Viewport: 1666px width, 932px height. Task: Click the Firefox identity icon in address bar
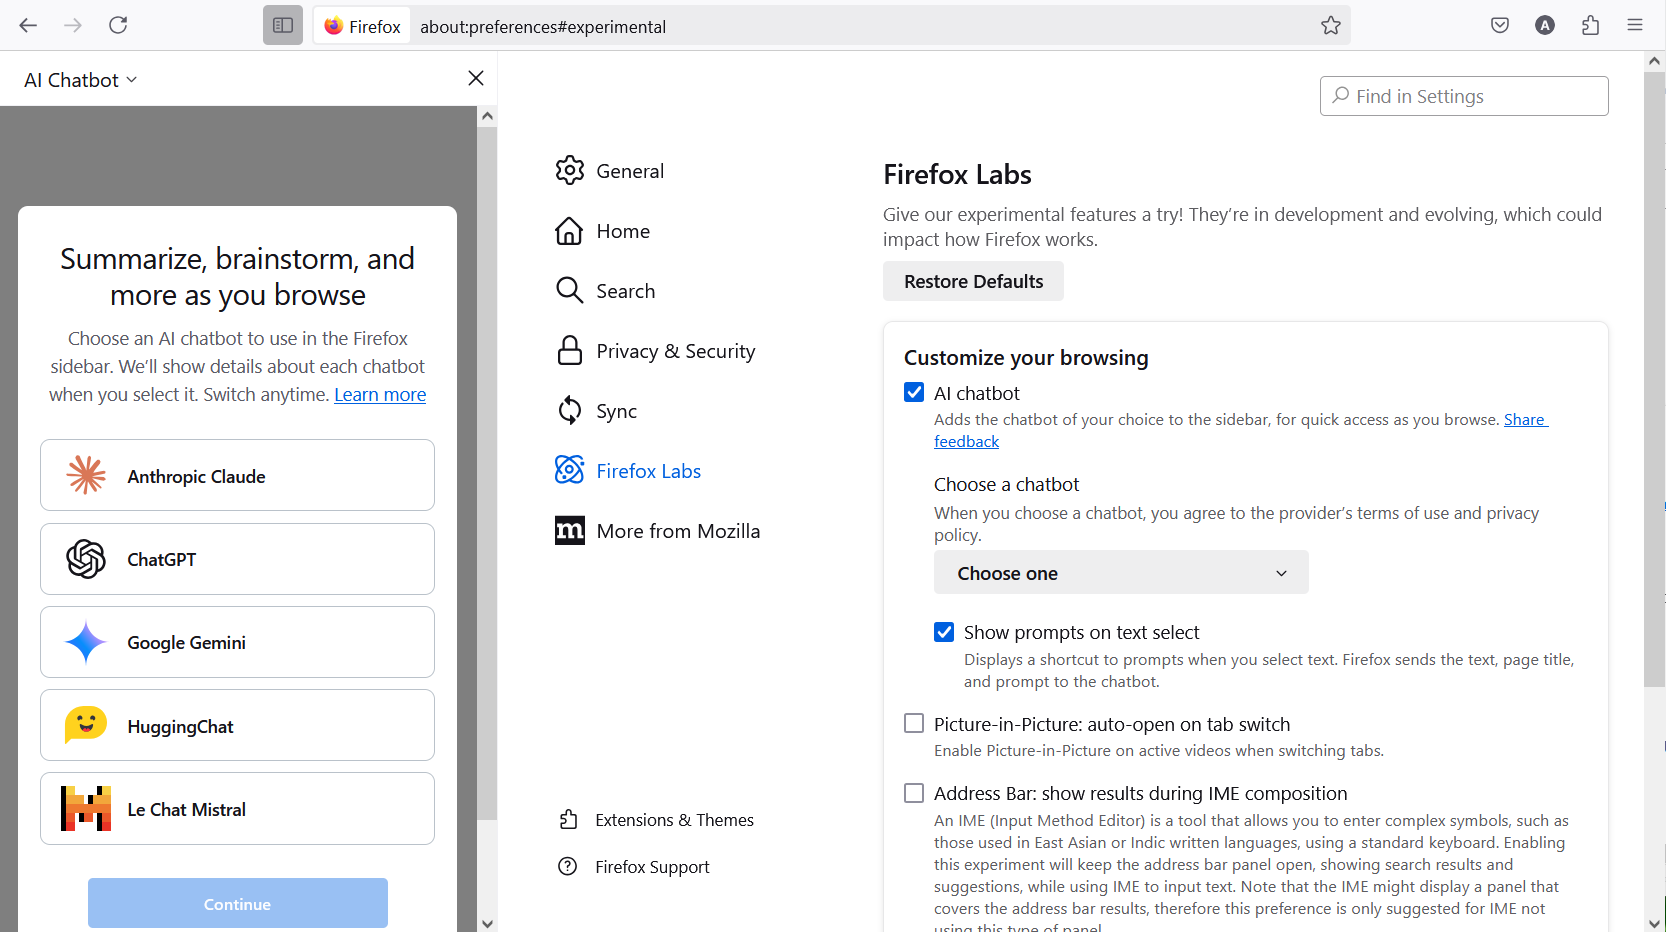[x=362, y=26]
